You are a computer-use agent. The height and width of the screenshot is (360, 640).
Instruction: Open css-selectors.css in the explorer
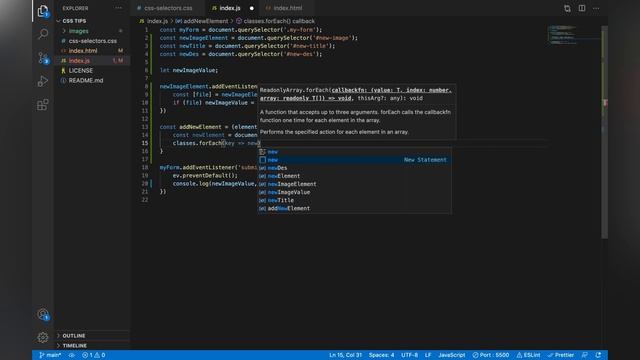tap(92, 41)
